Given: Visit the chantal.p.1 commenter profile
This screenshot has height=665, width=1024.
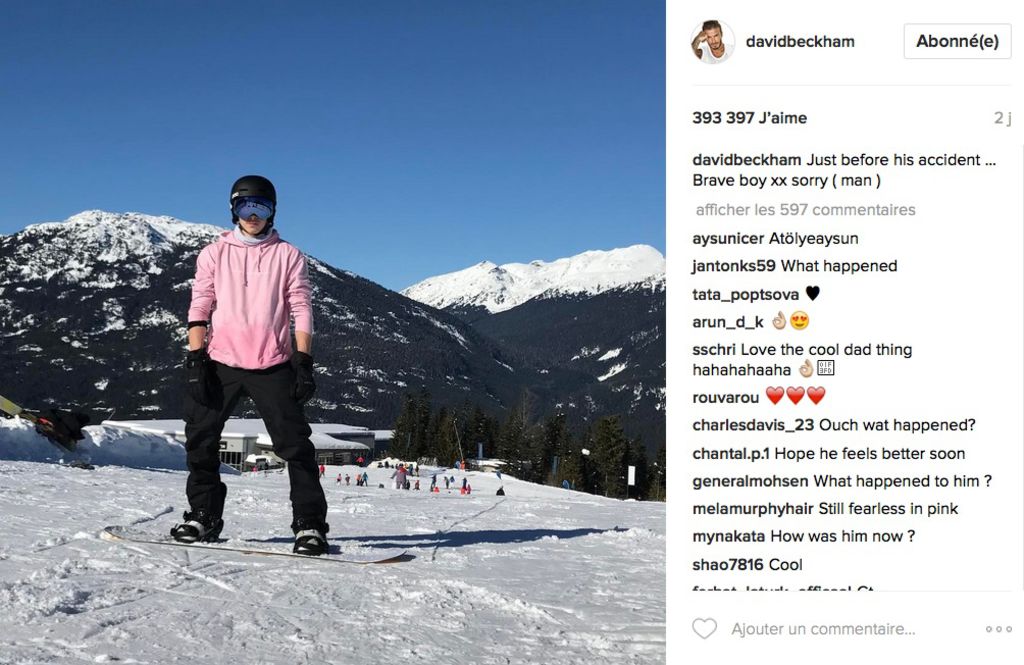Looking at the screenshot, I should click(731, 453).
